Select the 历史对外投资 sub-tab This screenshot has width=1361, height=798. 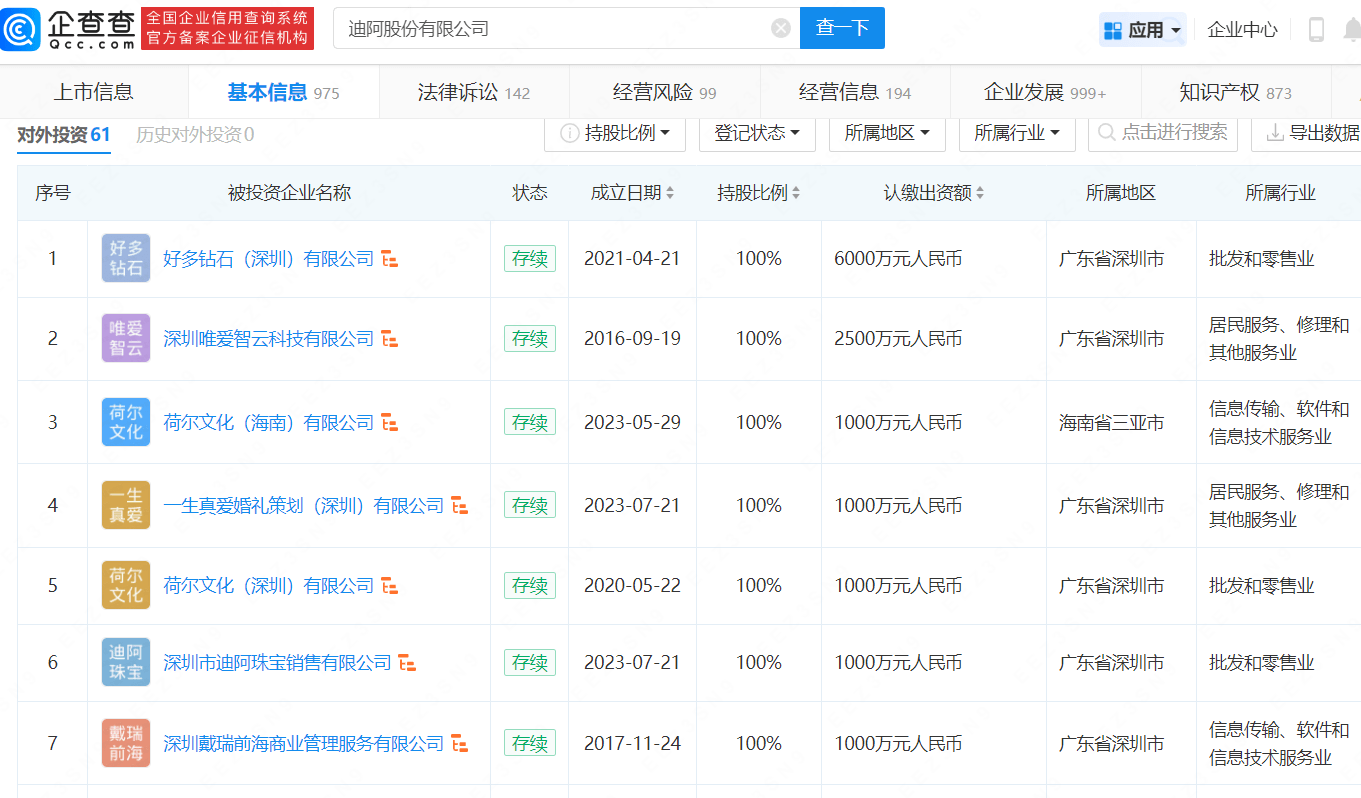coord(195,135)
